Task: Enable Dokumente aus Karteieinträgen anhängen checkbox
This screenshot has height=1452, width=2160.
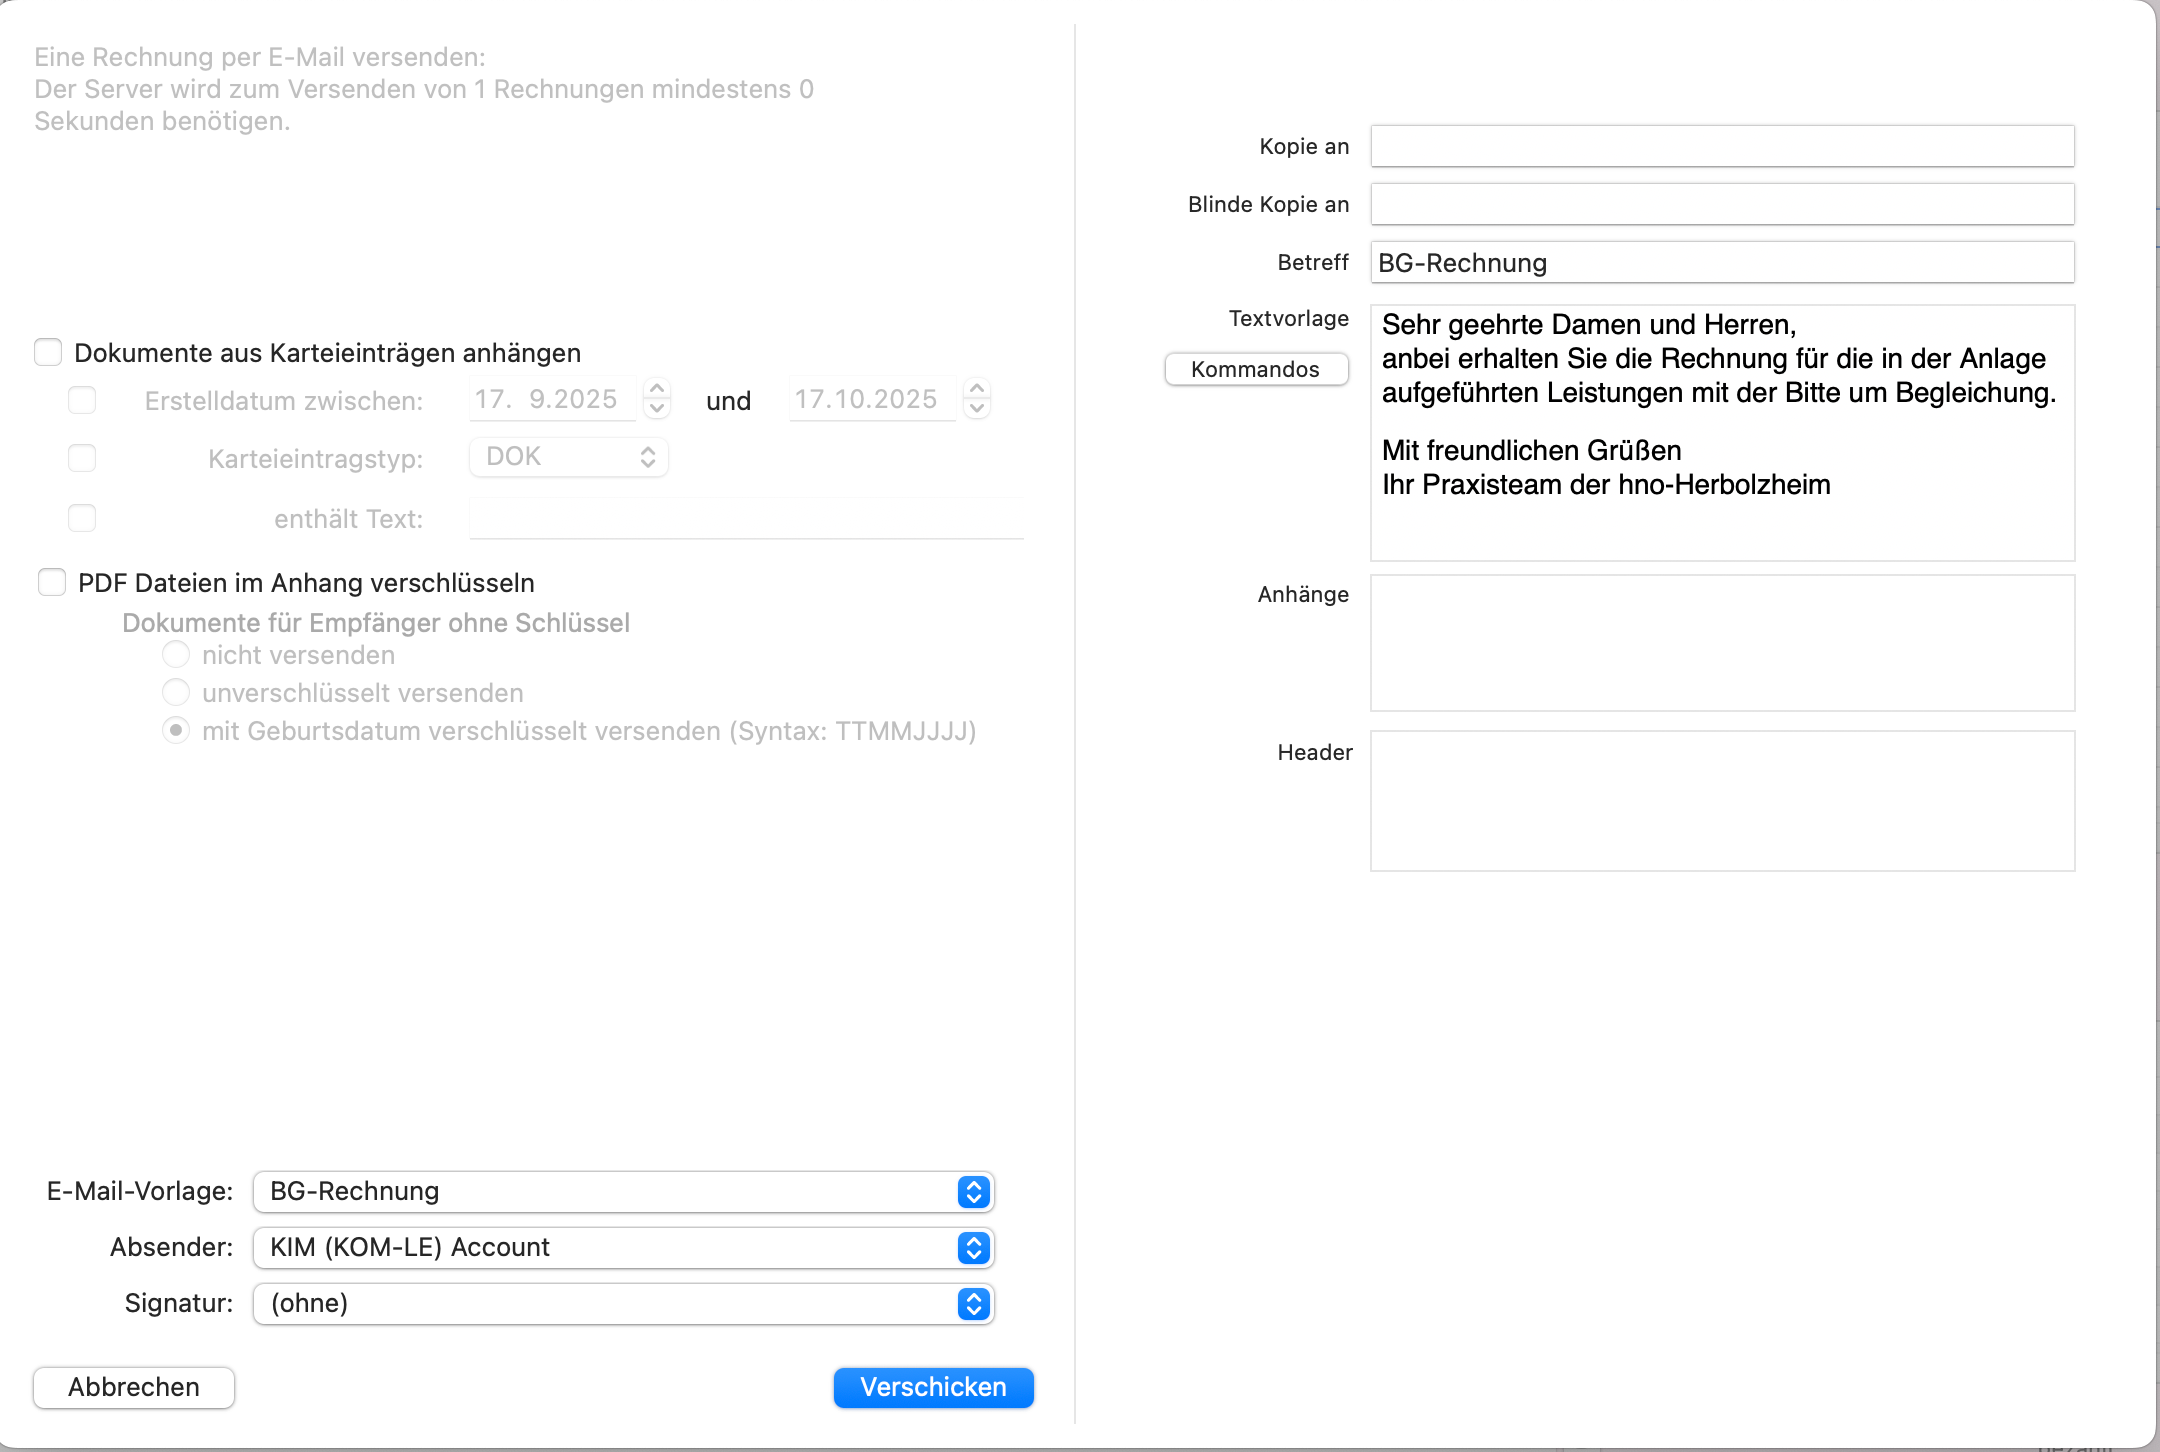Action: coord(48,352)
